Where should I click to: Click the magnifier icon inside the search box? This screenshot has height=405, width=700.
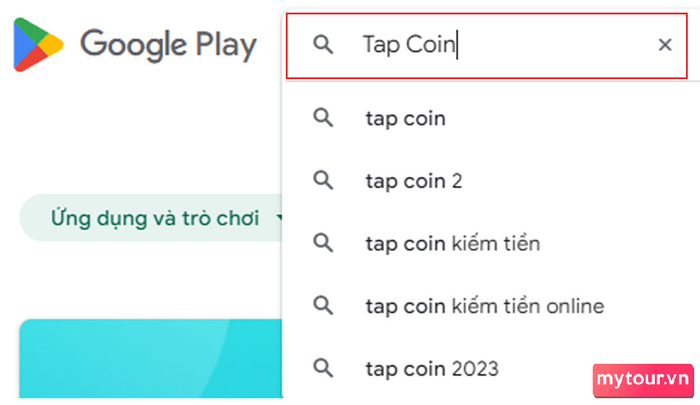323,45
